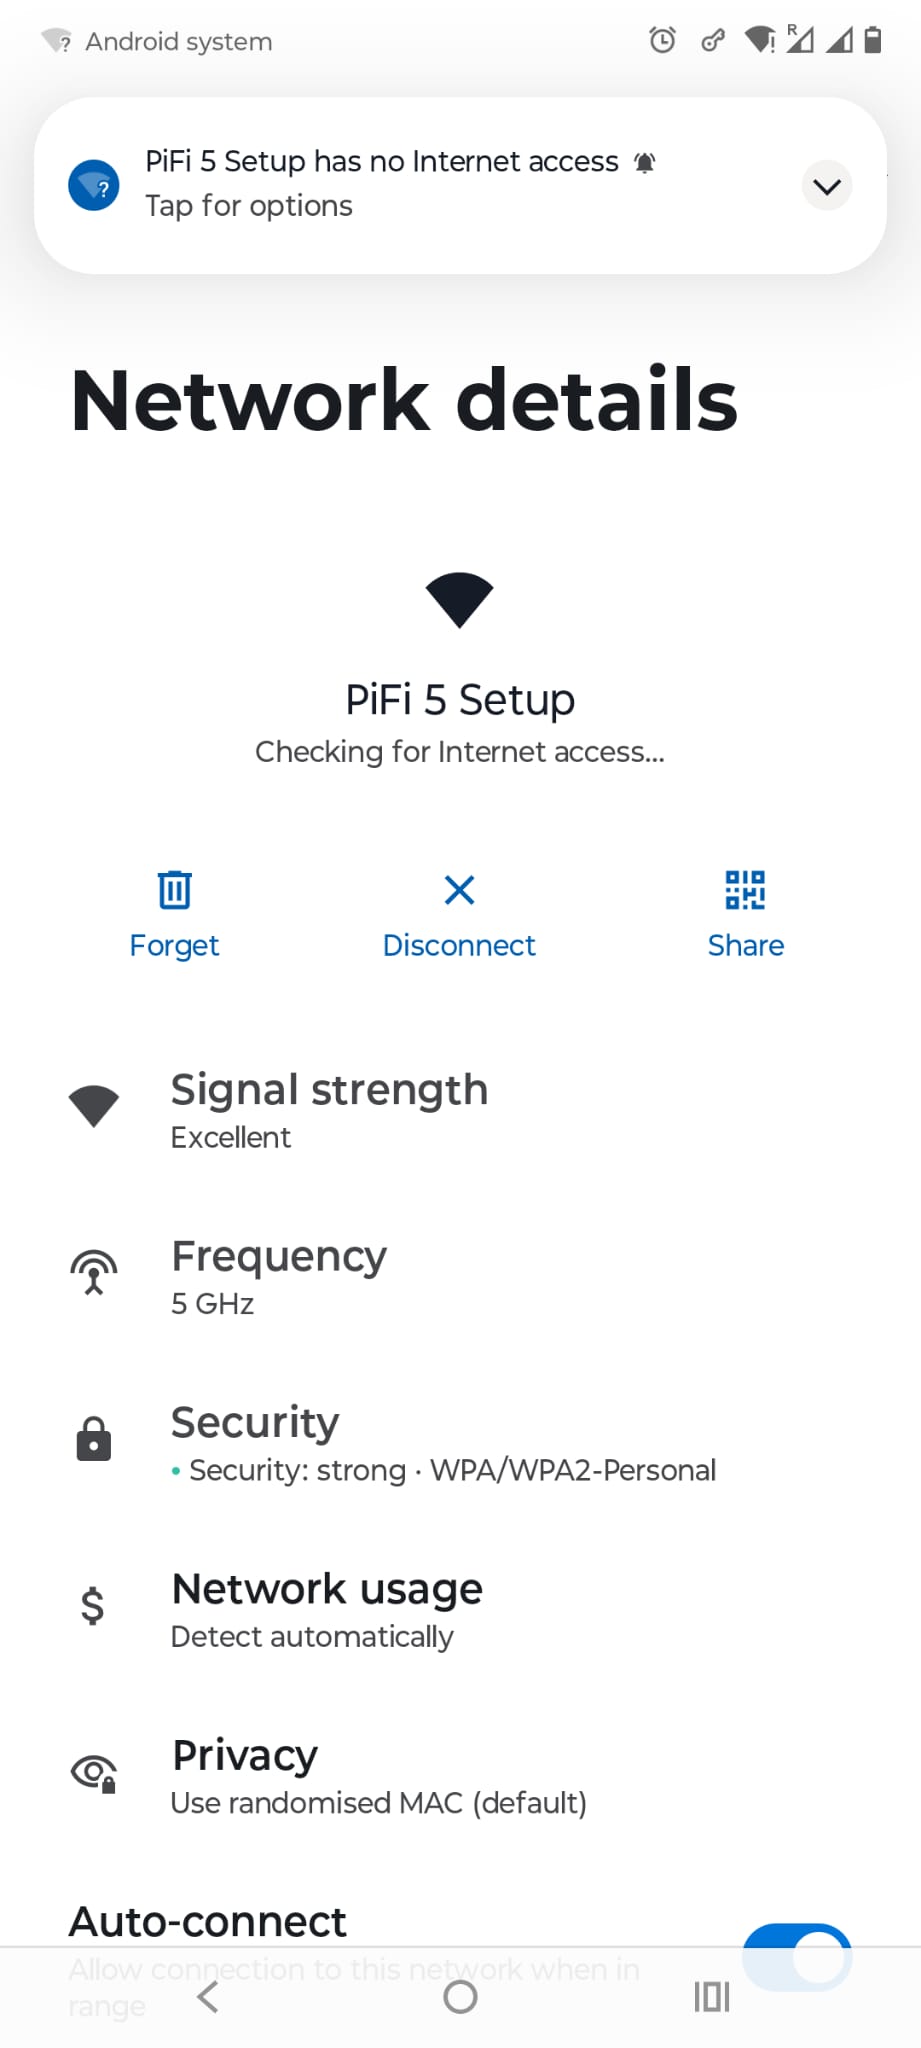Viewport: 921px width, 2048px height.
Task: Expand the no Internet access notification
Action: coord(827,186)
